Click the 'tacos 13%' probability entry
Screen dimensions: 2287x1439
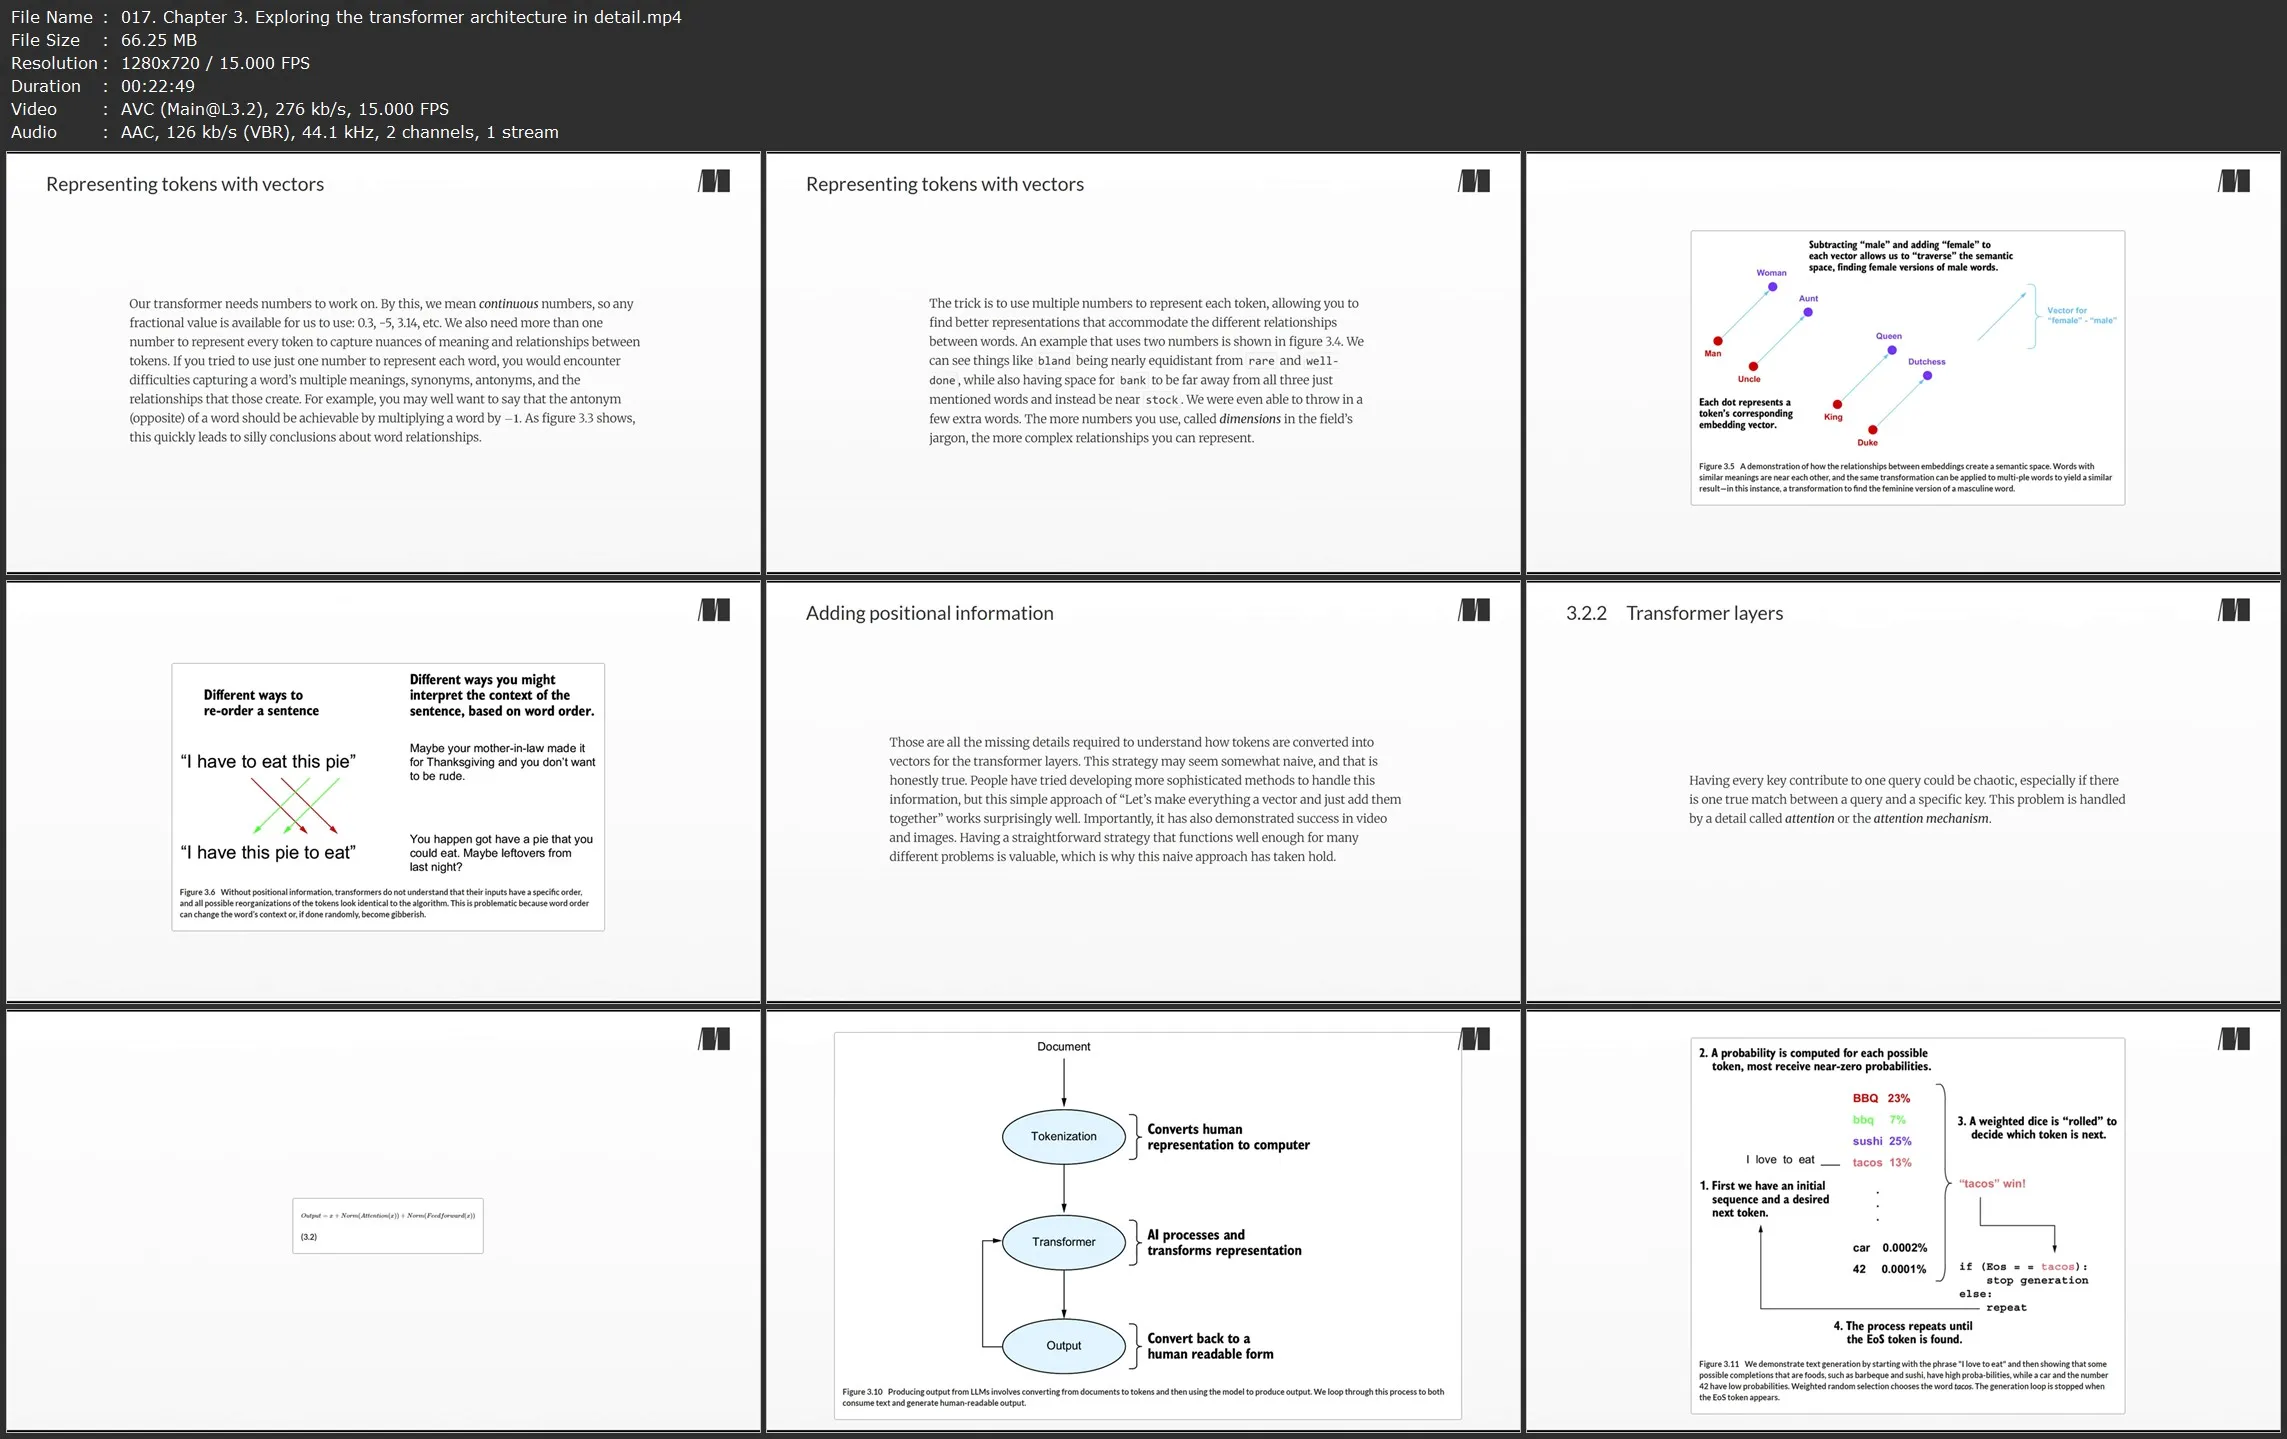tap(1881, 1162)
